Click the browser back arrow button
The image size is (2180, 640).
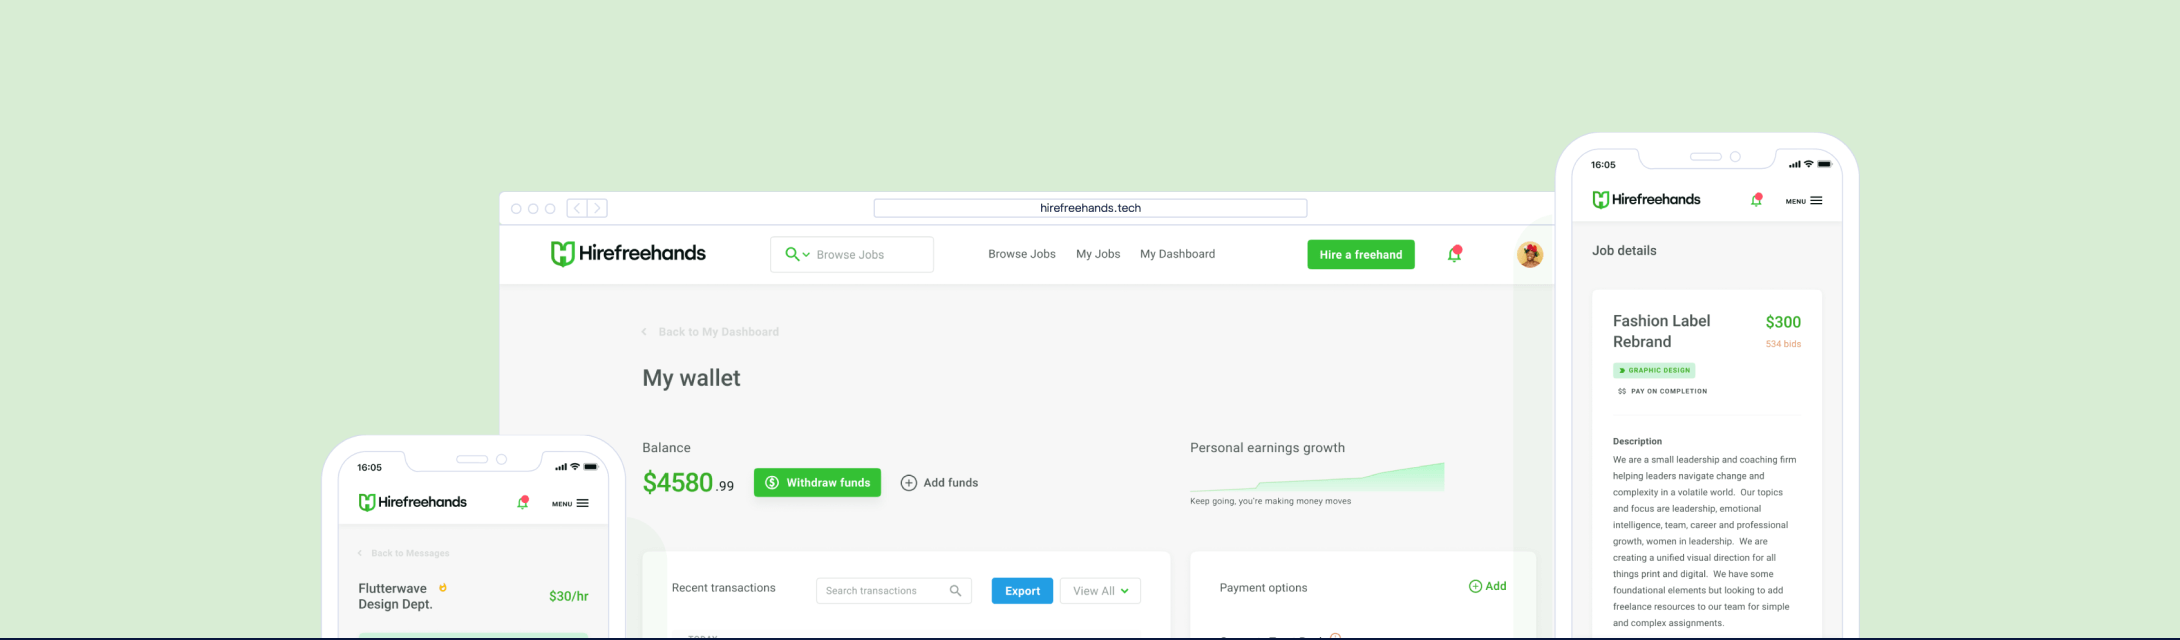click(577, 208)
